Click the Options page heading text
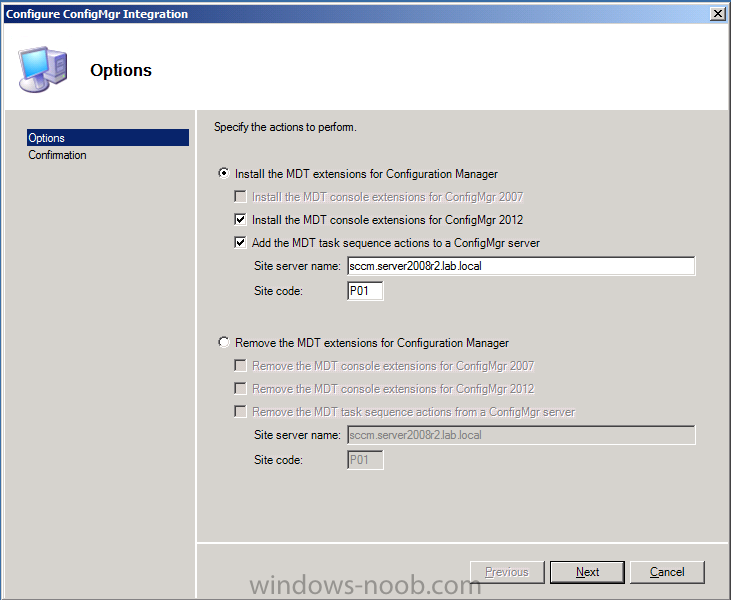 point(121,70)
